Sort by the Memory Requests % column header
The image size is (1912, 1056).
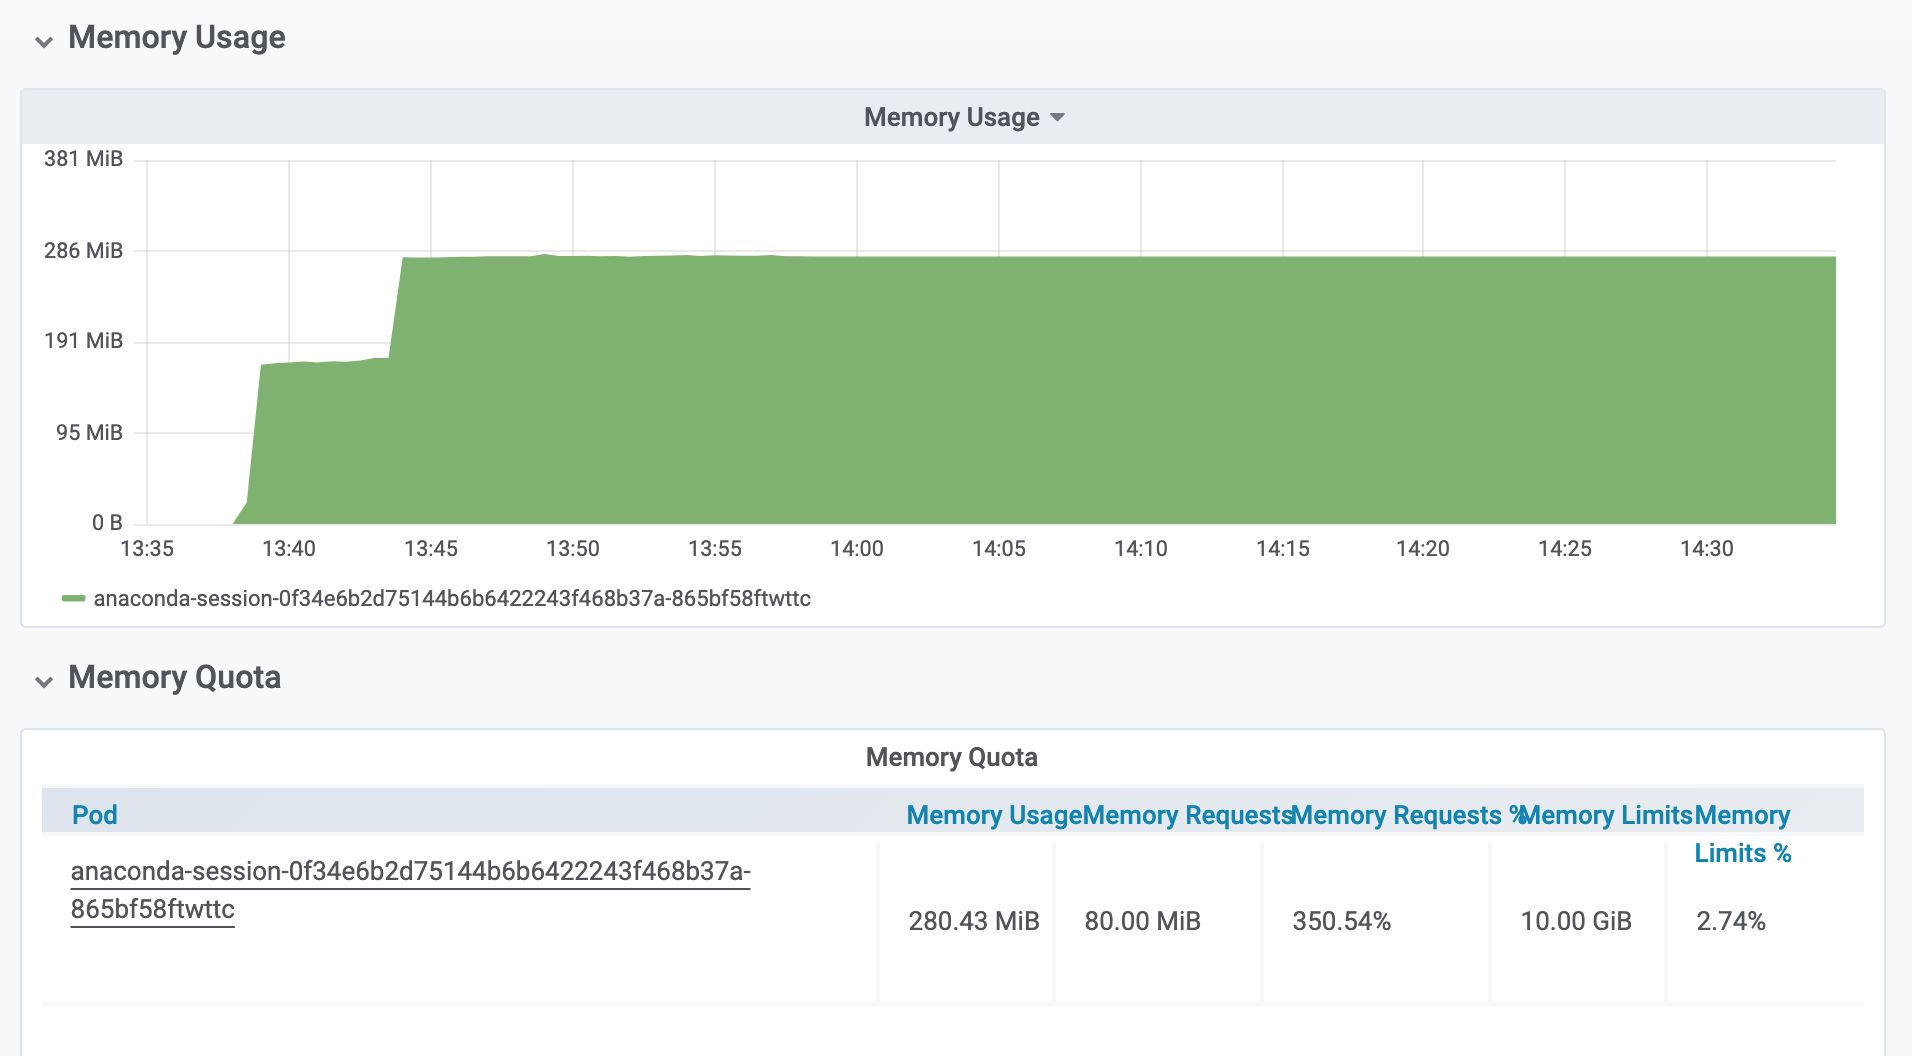click(1400, 815)
